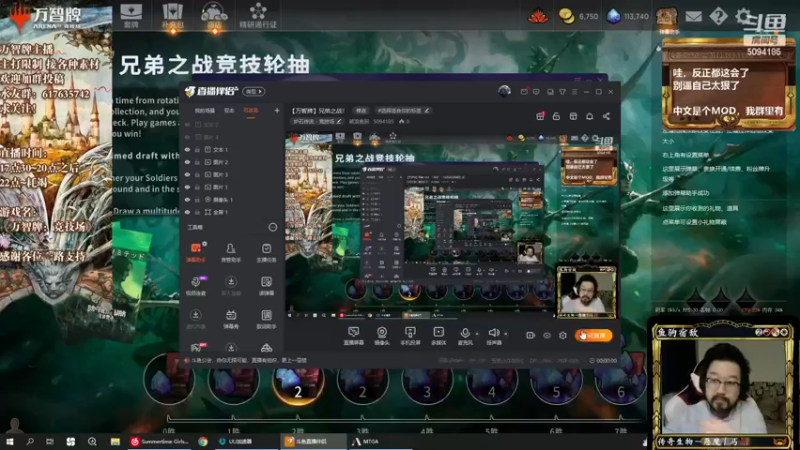Open MTG Arena packs tab
The width and height of the screenshot is (800, 450).
click(x=172, y=15)
